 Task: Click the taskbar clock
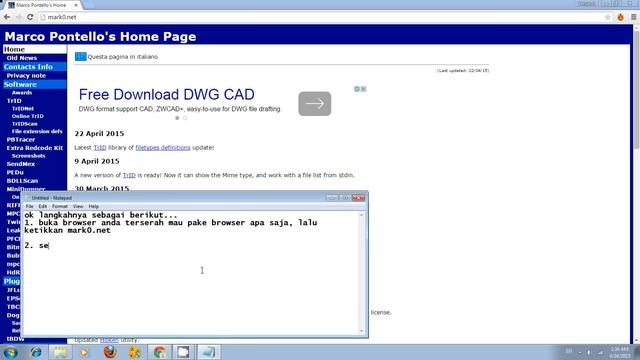click(620, 352)
